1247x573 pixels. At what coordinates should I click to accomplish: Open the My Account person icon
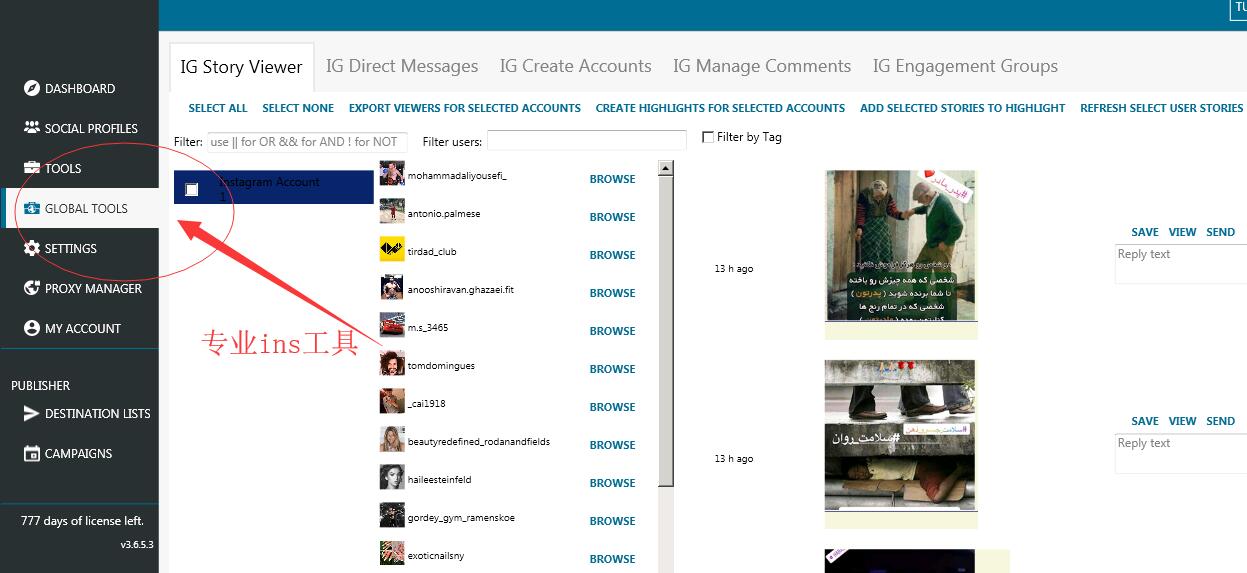(x=32, y=328)
